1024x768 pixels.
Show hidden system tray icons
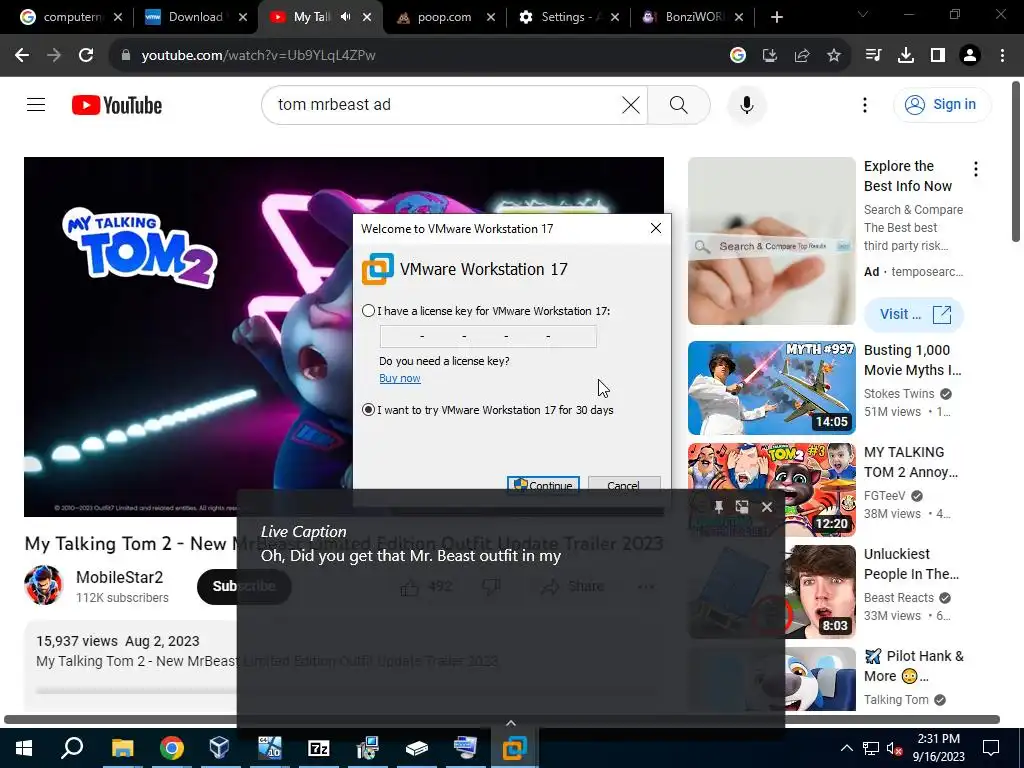tap(846, 748)
